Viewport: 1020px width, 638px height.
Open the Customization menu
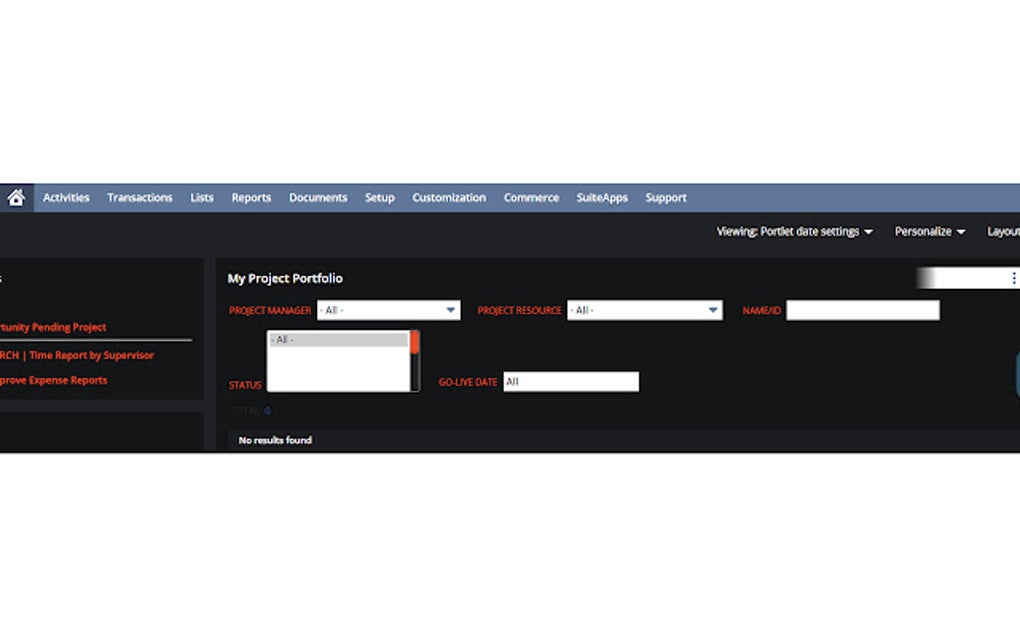[448, 197]
